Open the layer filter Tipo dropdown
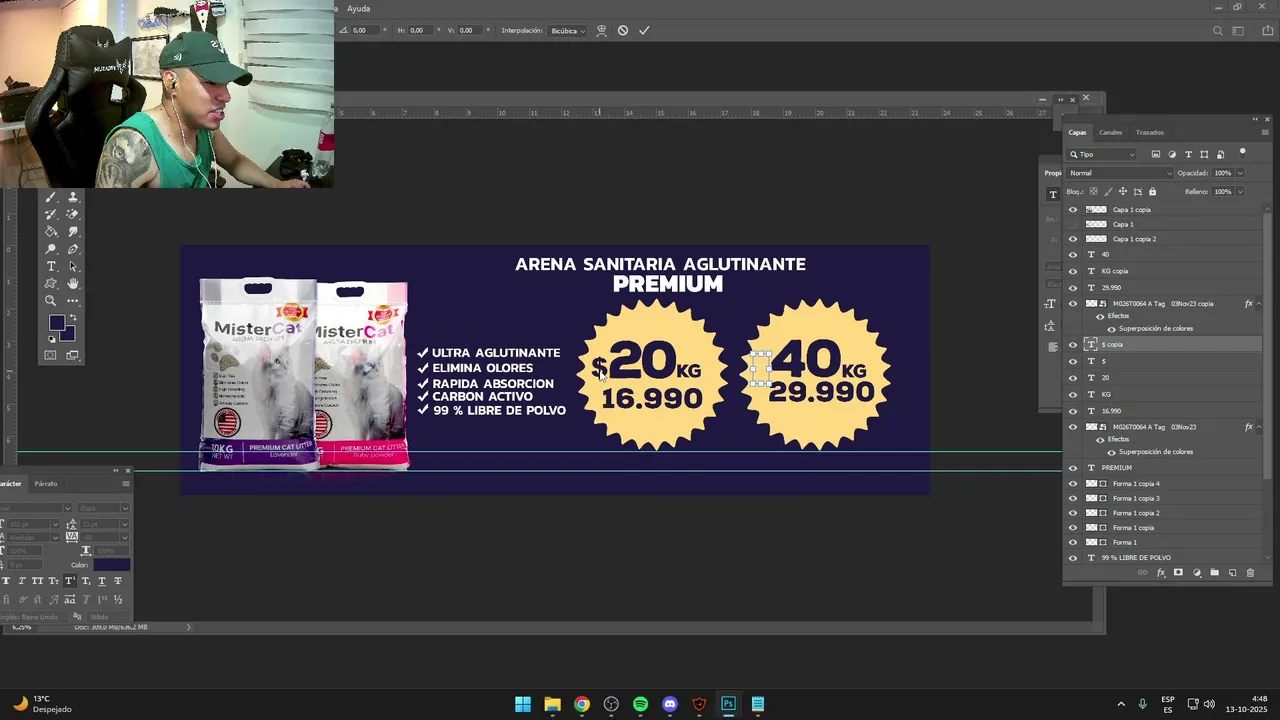 coord(1102,154)
